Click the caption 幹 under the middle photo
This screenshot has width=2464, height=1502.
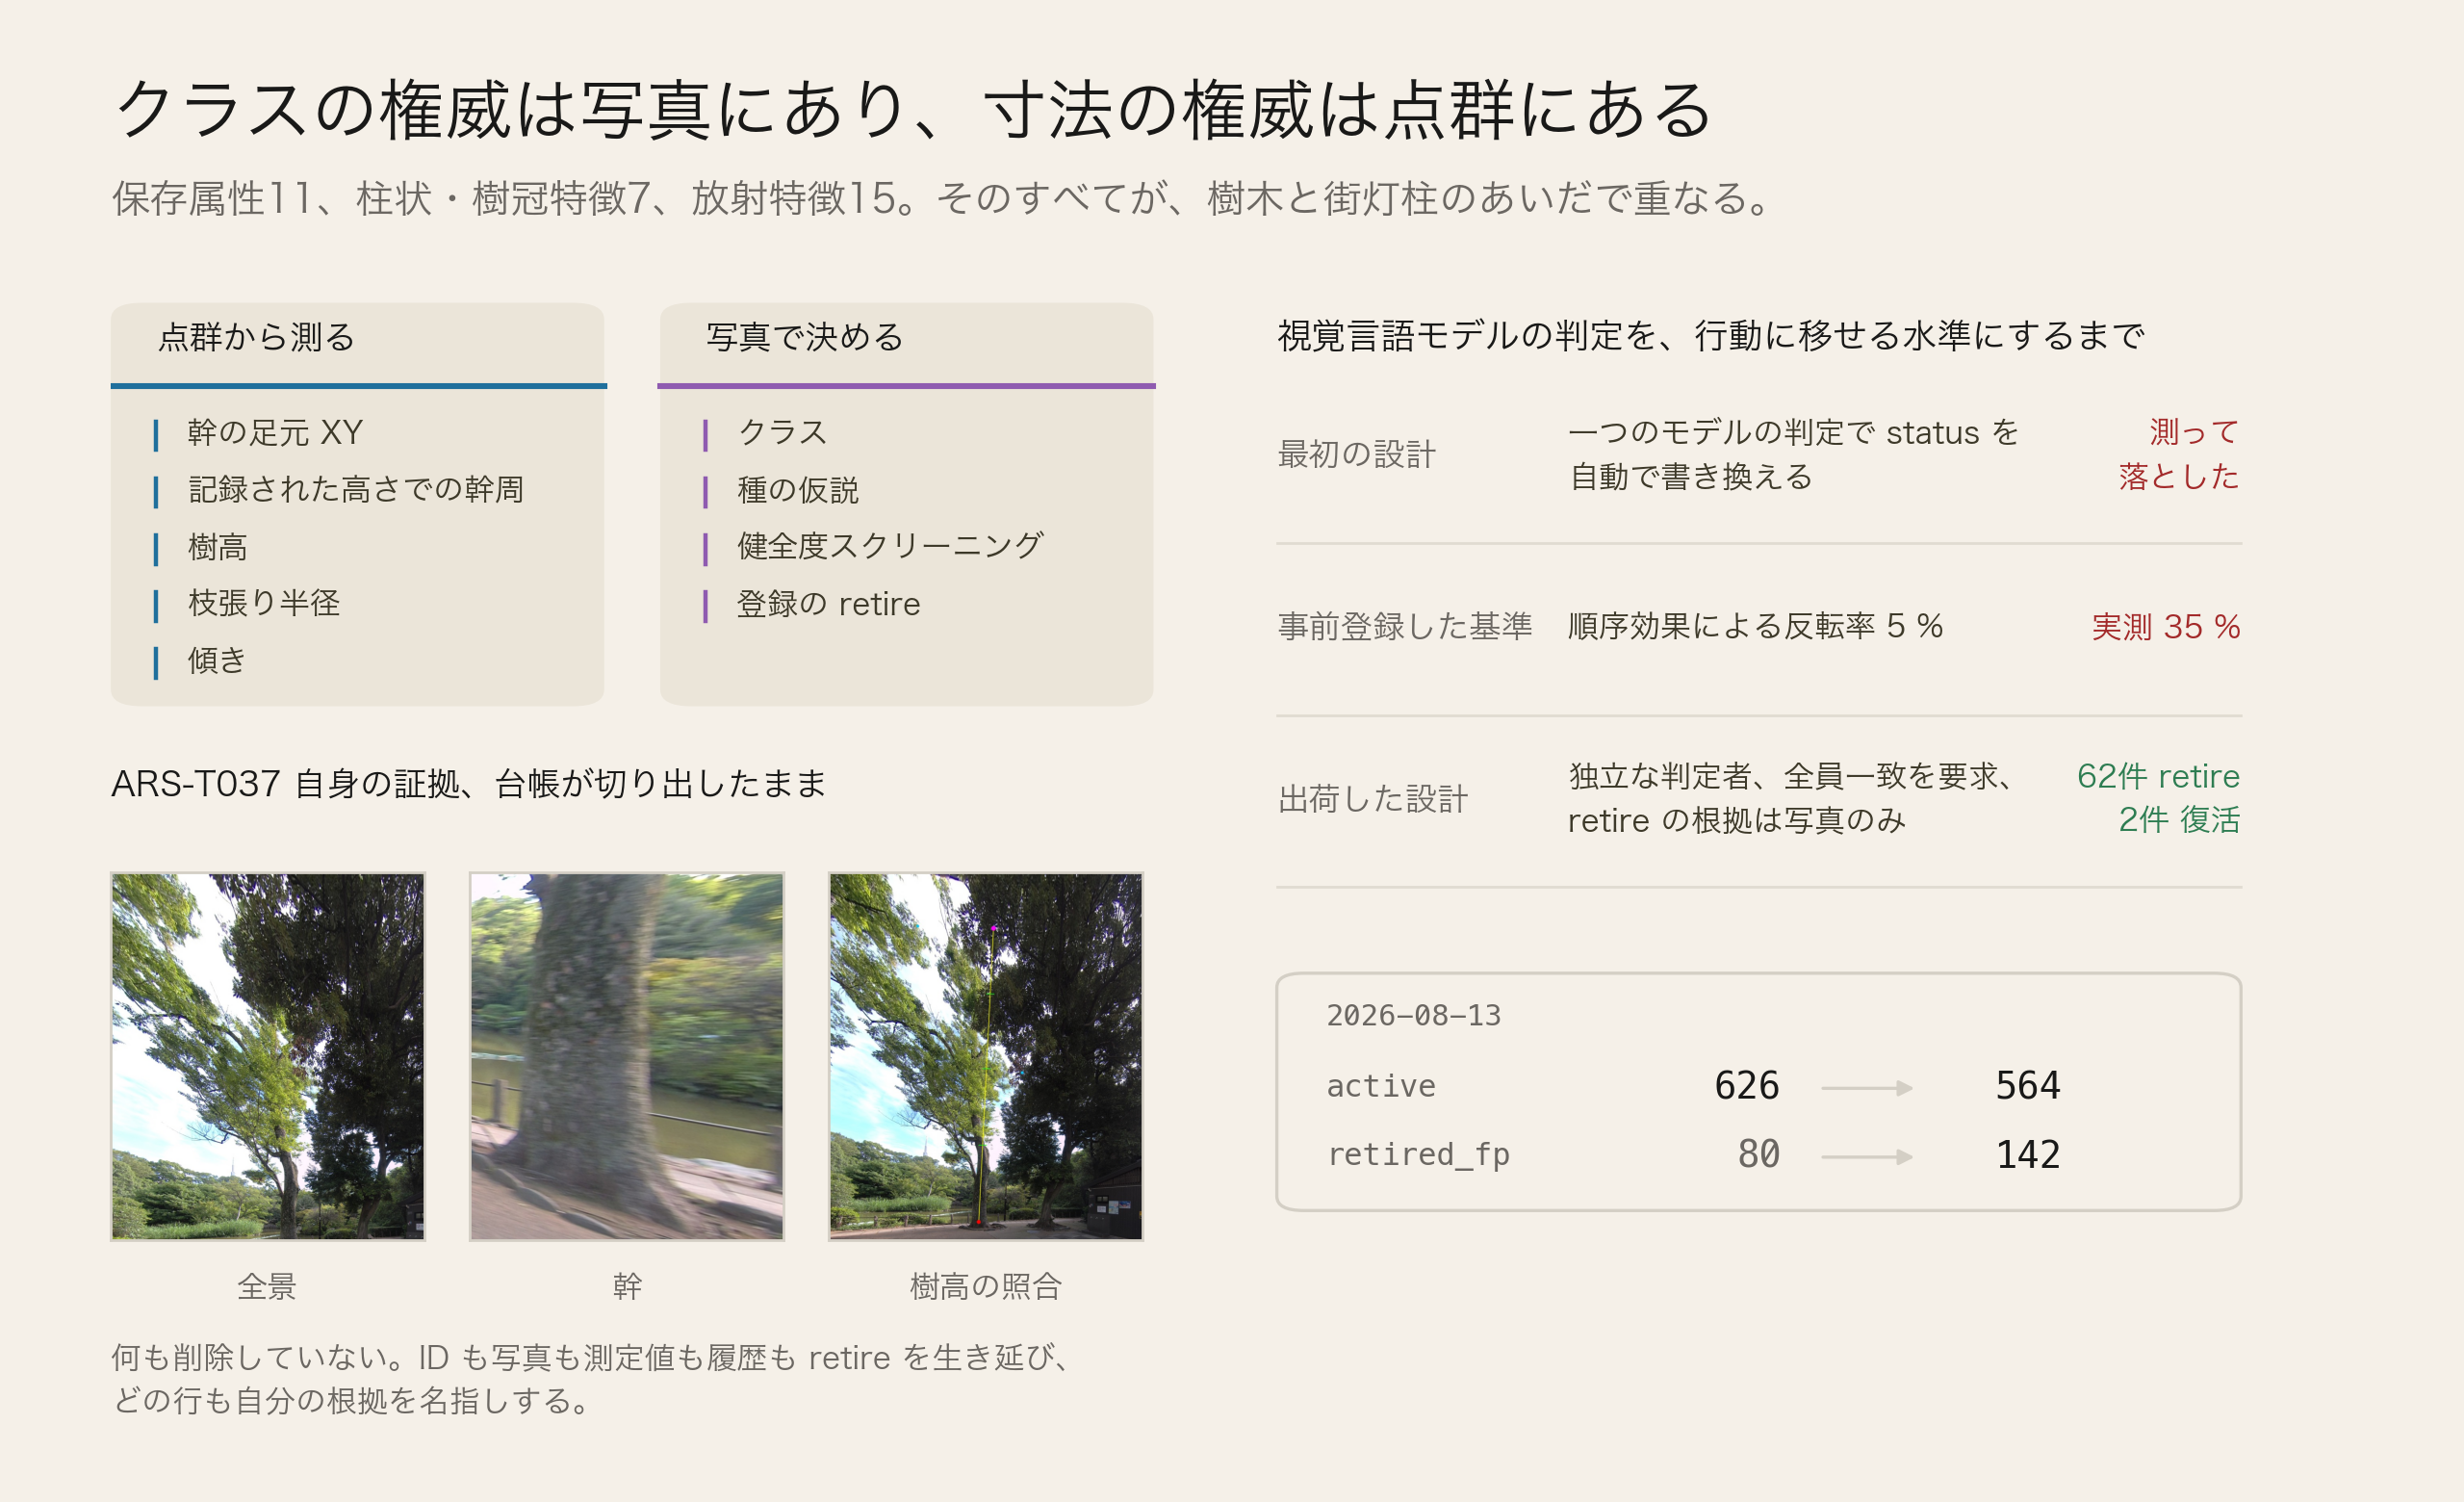coord(627,1286)
